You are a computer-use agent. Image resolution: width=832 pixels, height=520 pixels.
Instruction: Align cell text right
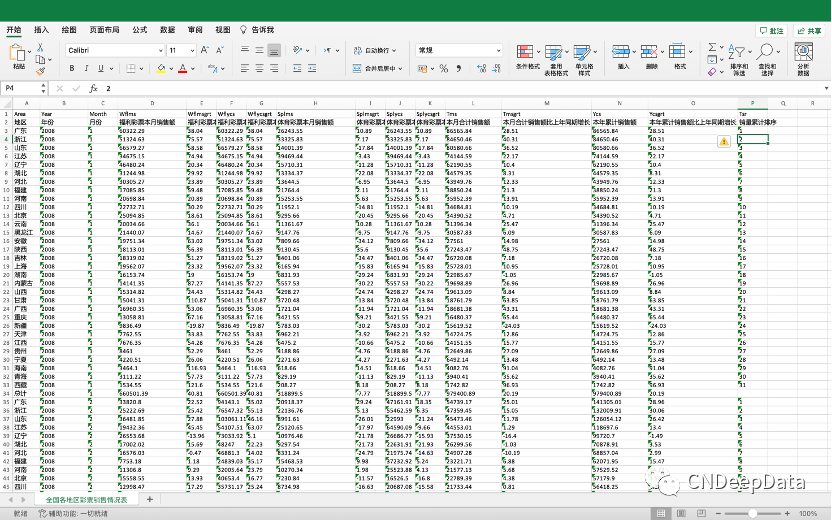pos(274,68)
